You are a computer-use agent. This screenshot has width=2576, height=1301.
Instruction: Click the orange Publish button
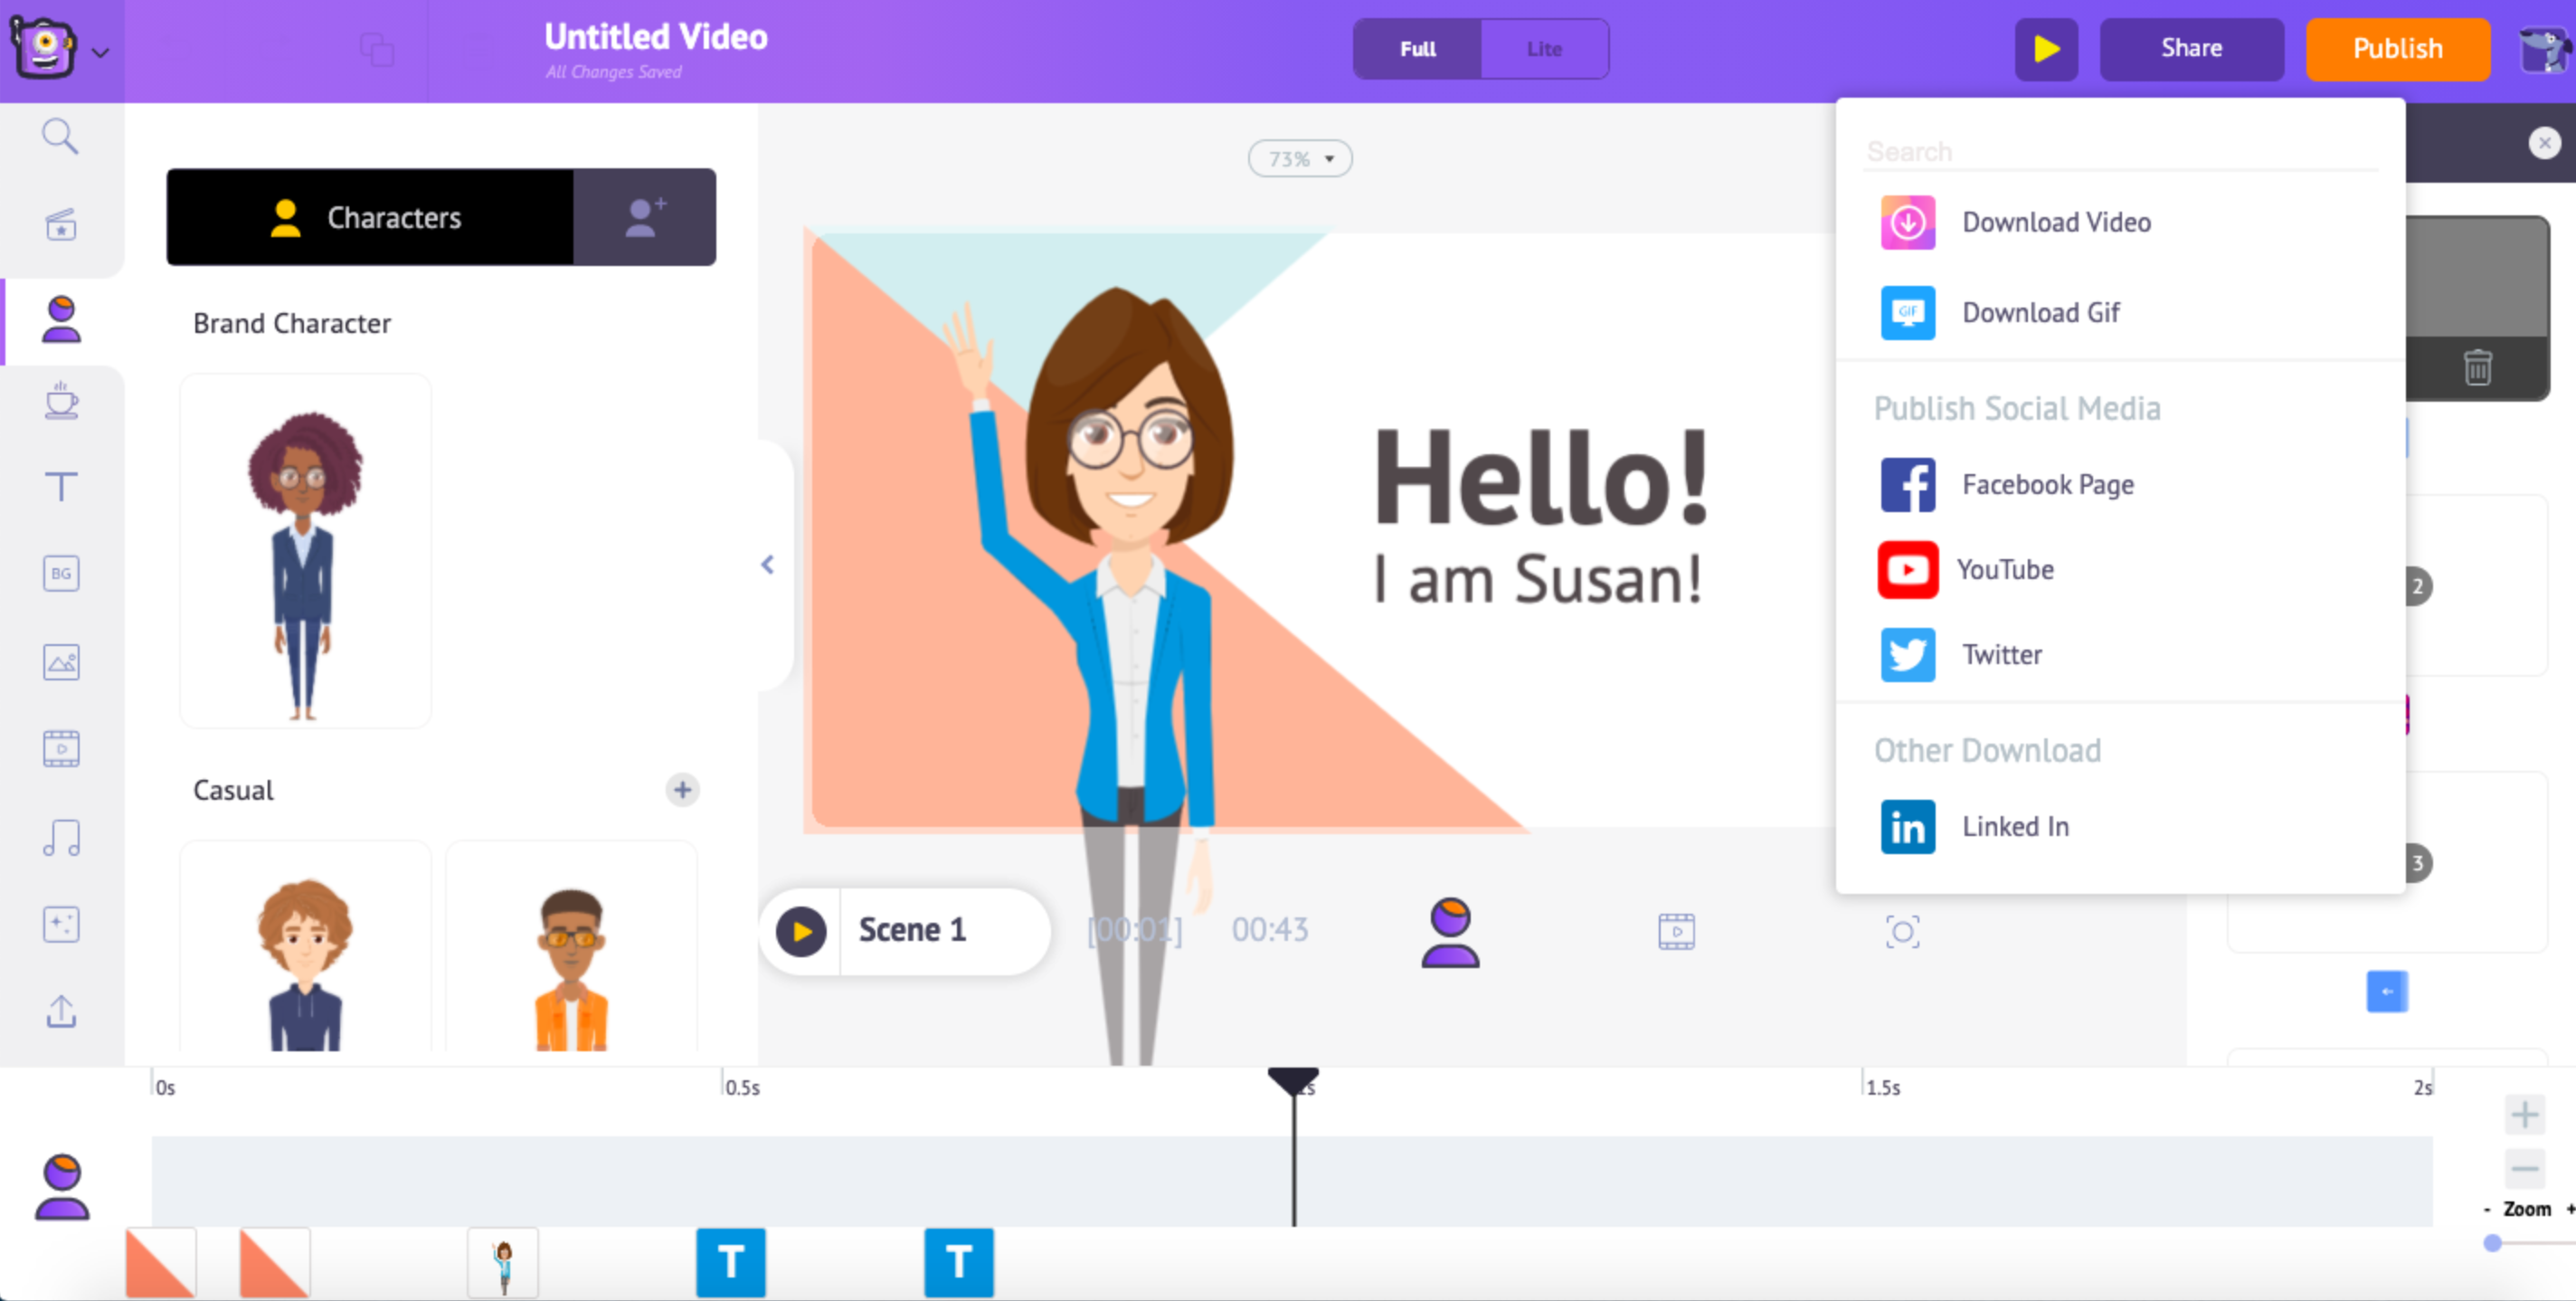coord(2397,49)
